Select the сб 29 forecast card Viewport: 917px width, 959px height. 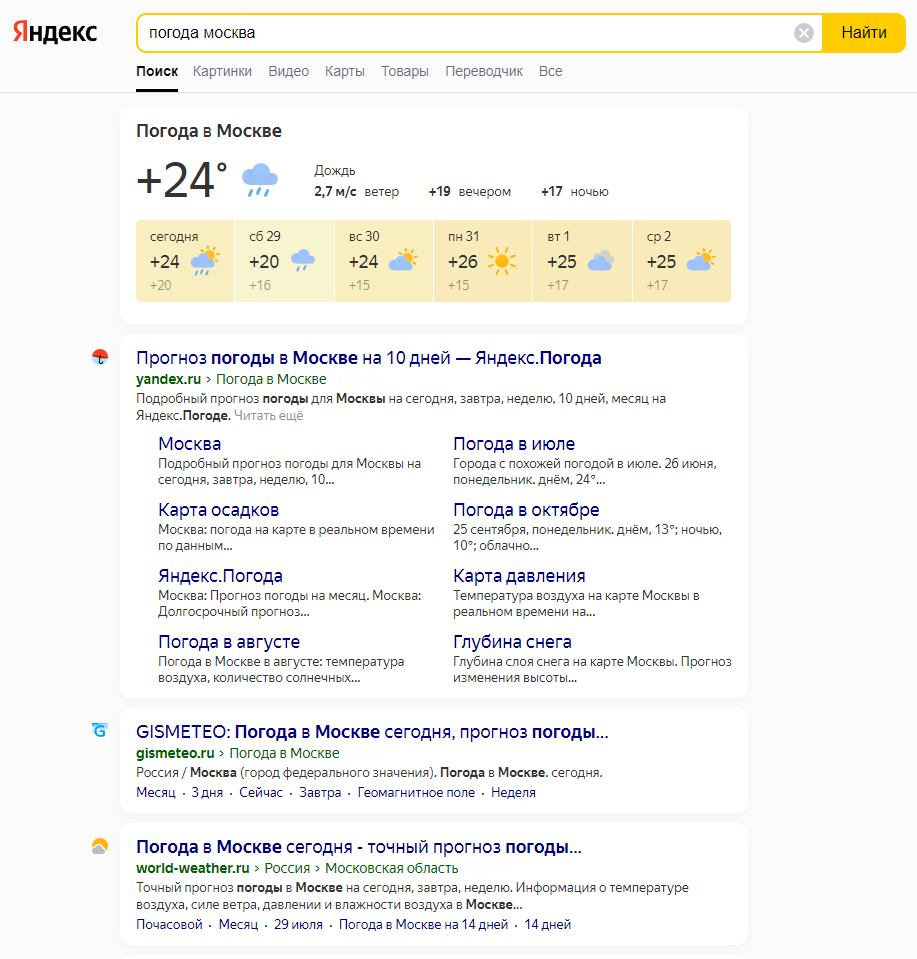pos(284,261)
